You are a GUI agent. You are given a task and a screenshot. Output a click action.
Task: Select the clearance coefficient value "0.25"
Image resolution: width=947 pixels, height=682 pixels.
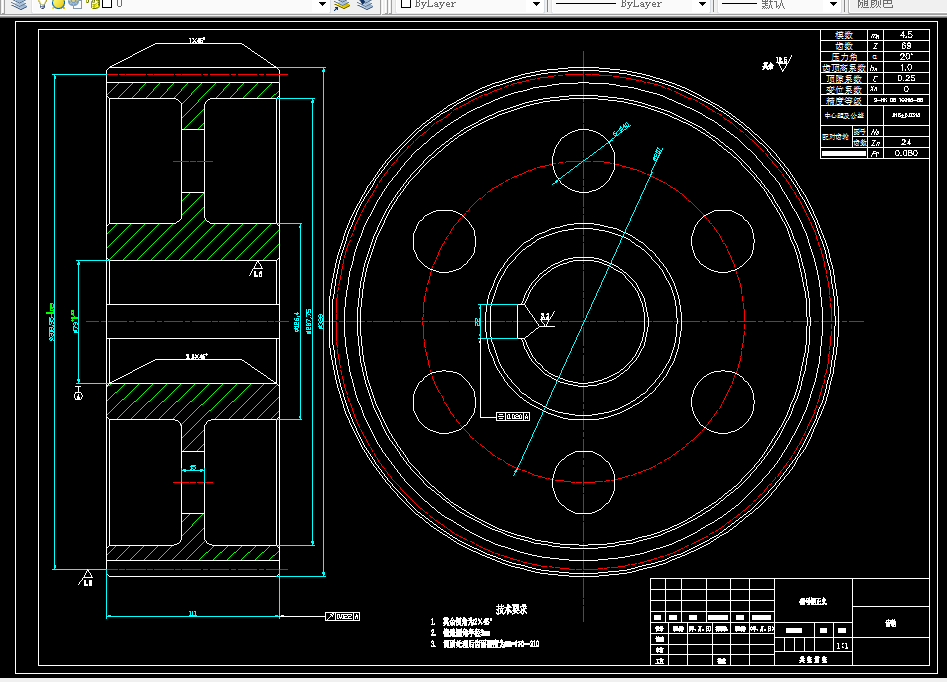click(906, 78)
